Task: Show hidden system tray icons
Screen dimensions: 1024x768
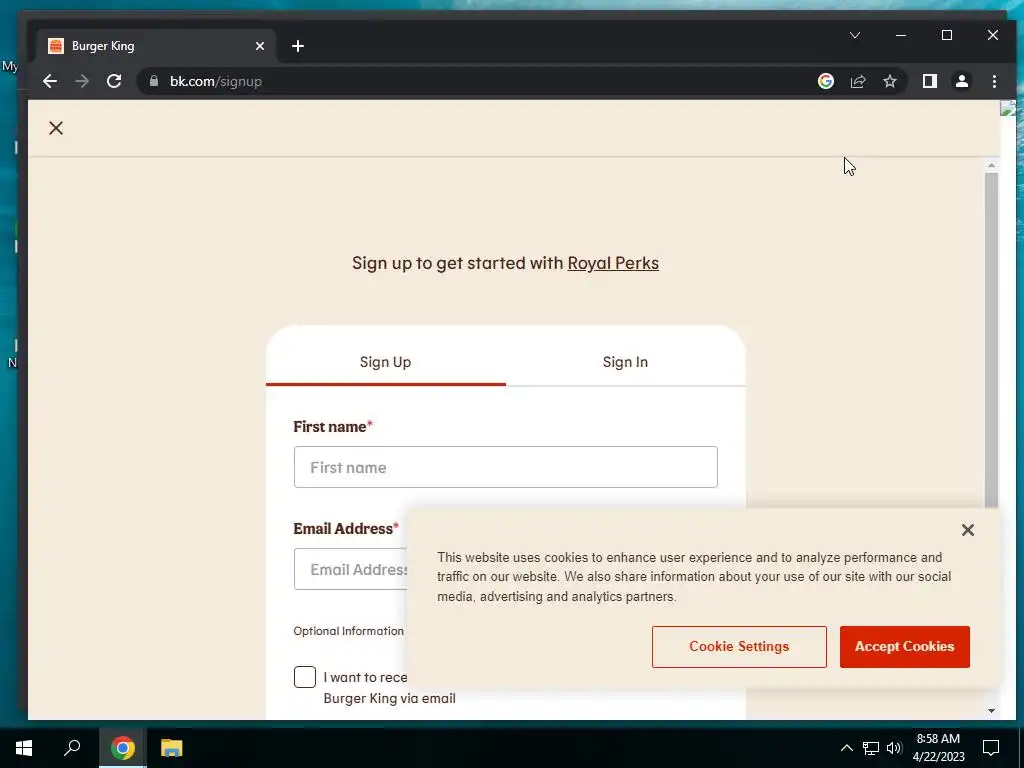Action: [846, 748]
